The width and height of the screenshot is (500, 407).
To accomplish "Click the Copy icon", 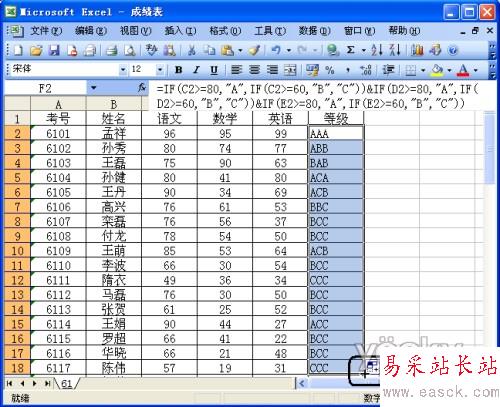I will coord(209,50).
